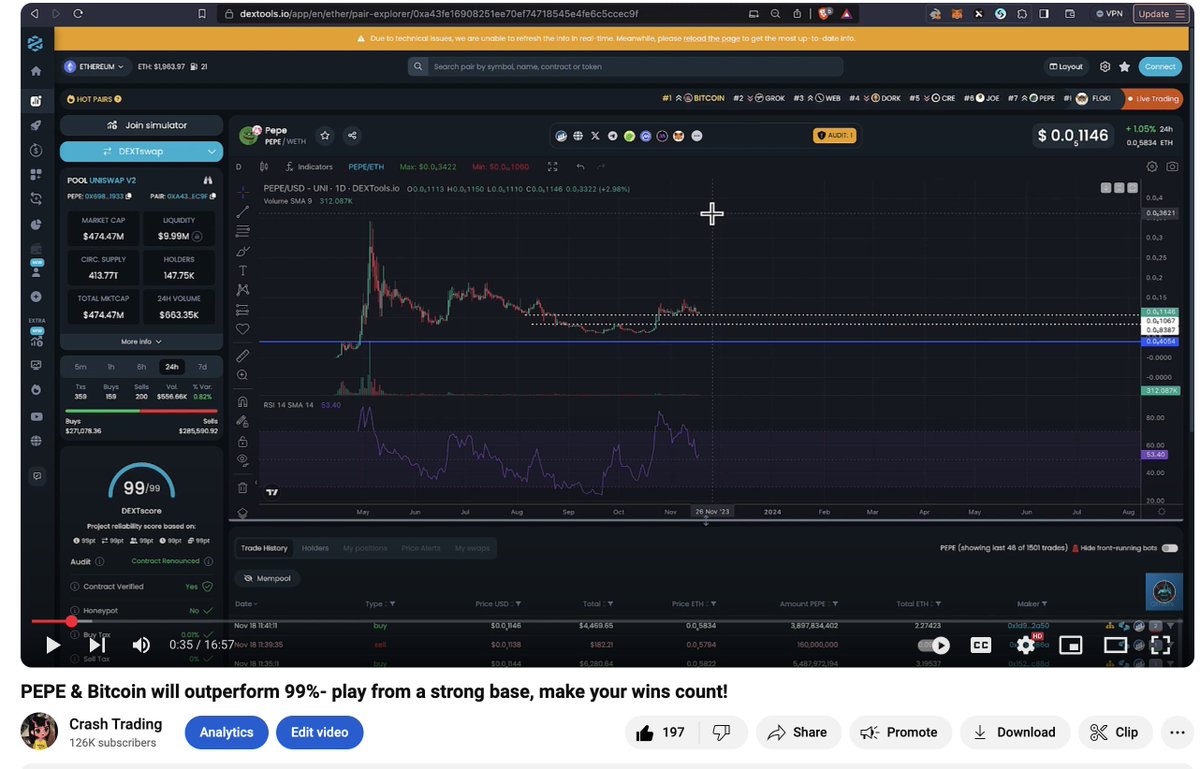Open YouTube more actions ellipsis menu
The image size is (1200, 769).
pos(1176,732)
